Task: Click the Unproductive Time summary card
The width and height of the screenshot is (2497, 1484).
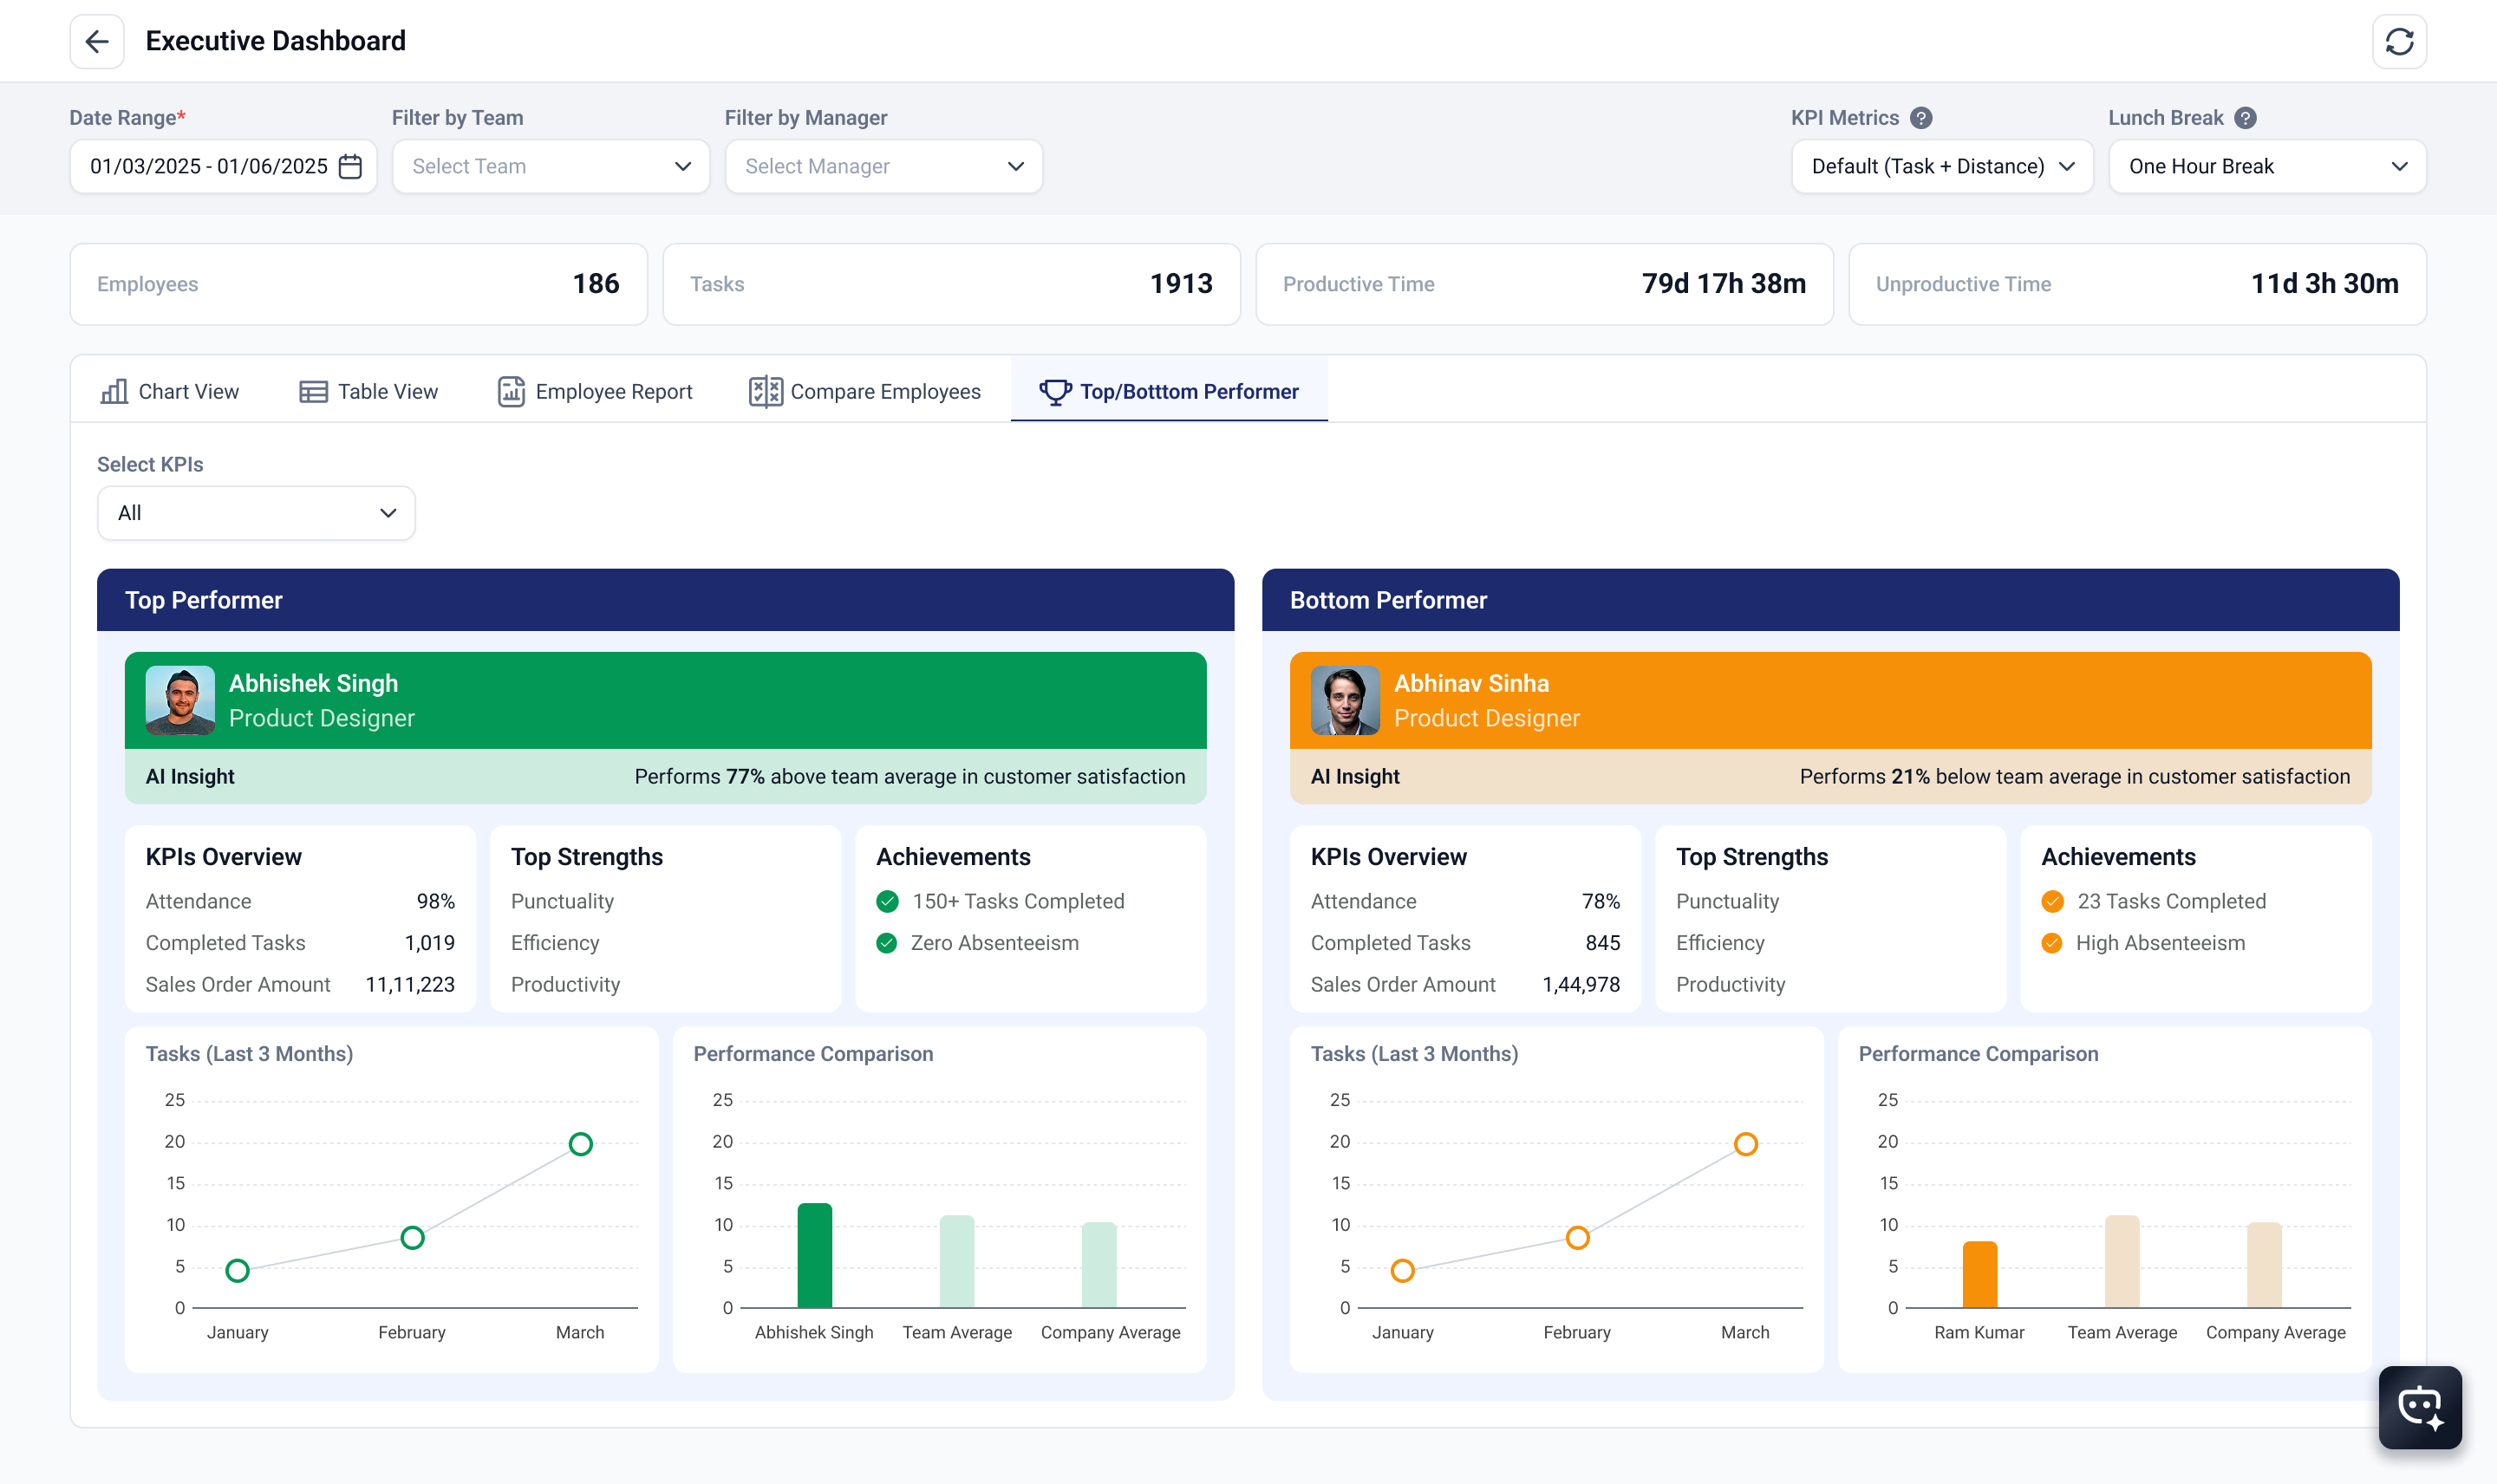Action: (2137, 284)
